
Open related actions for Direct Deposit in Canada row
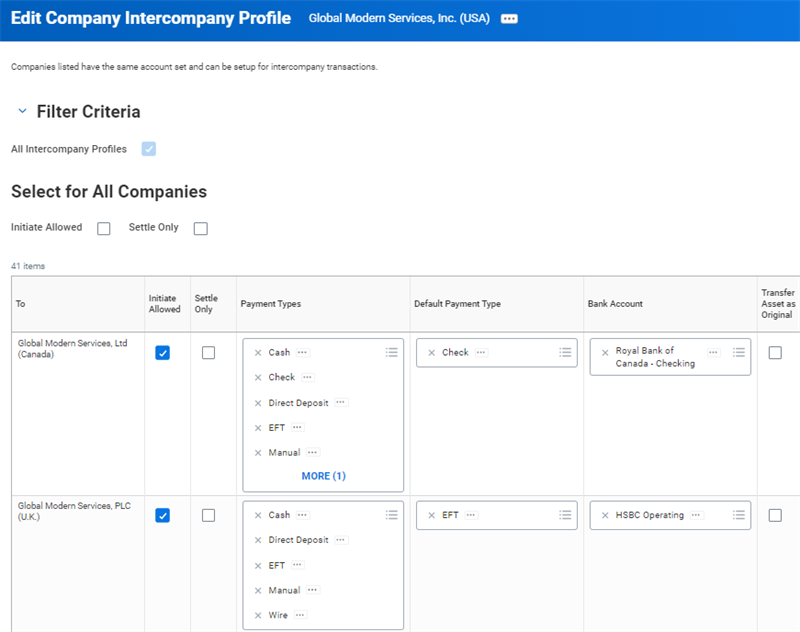[341, 402]
